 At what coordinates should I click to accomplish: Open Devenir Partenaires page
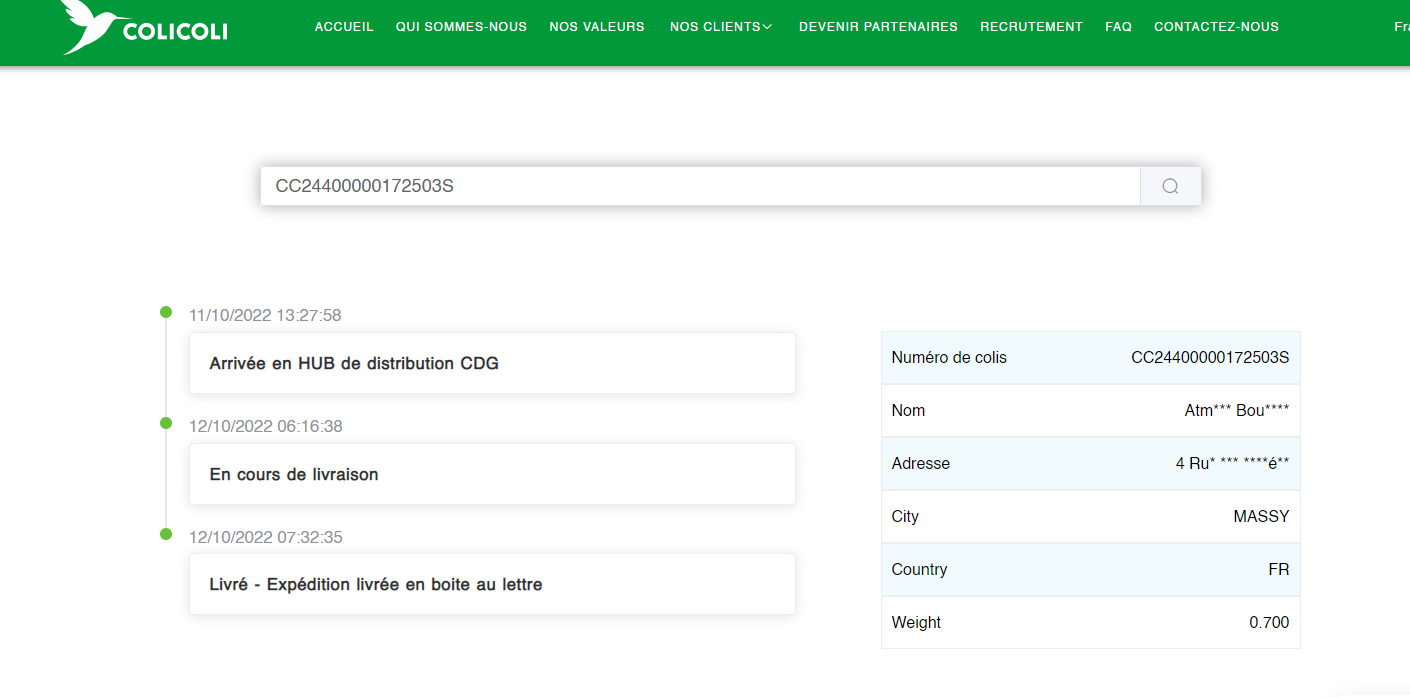click(x=878, y=27)
